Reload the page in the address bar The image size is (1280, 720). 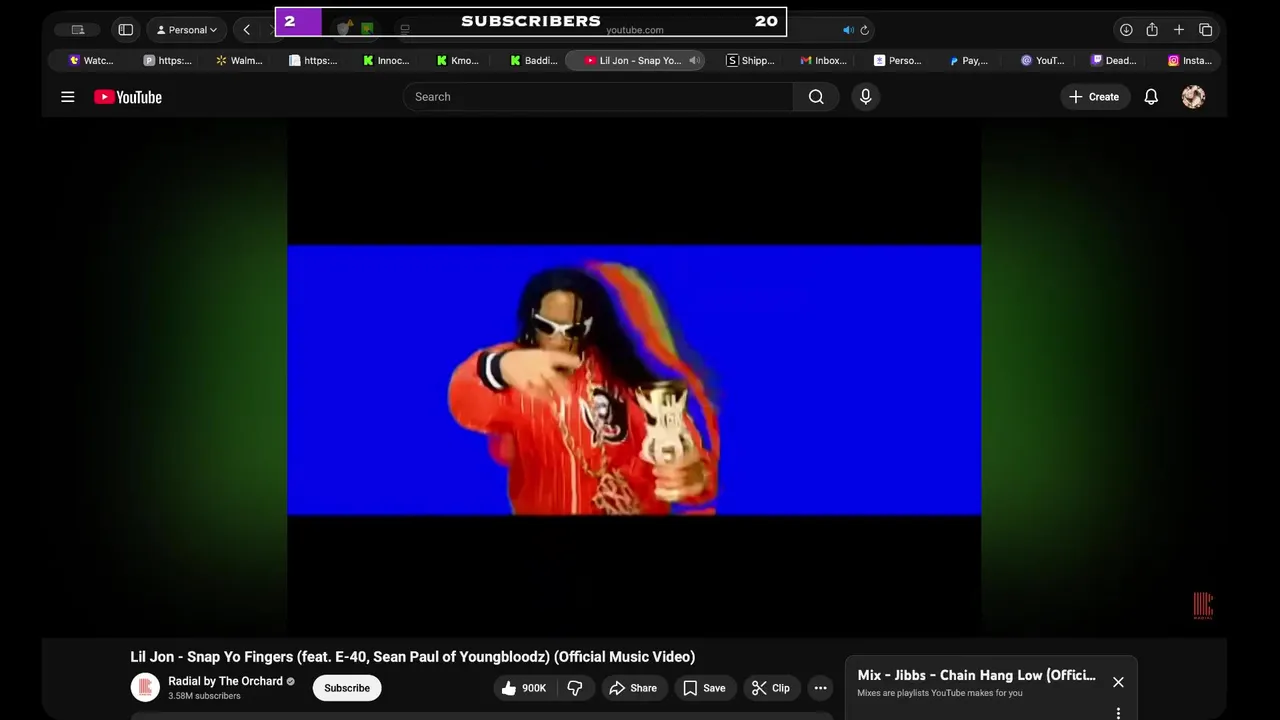(x=865, y=30)
